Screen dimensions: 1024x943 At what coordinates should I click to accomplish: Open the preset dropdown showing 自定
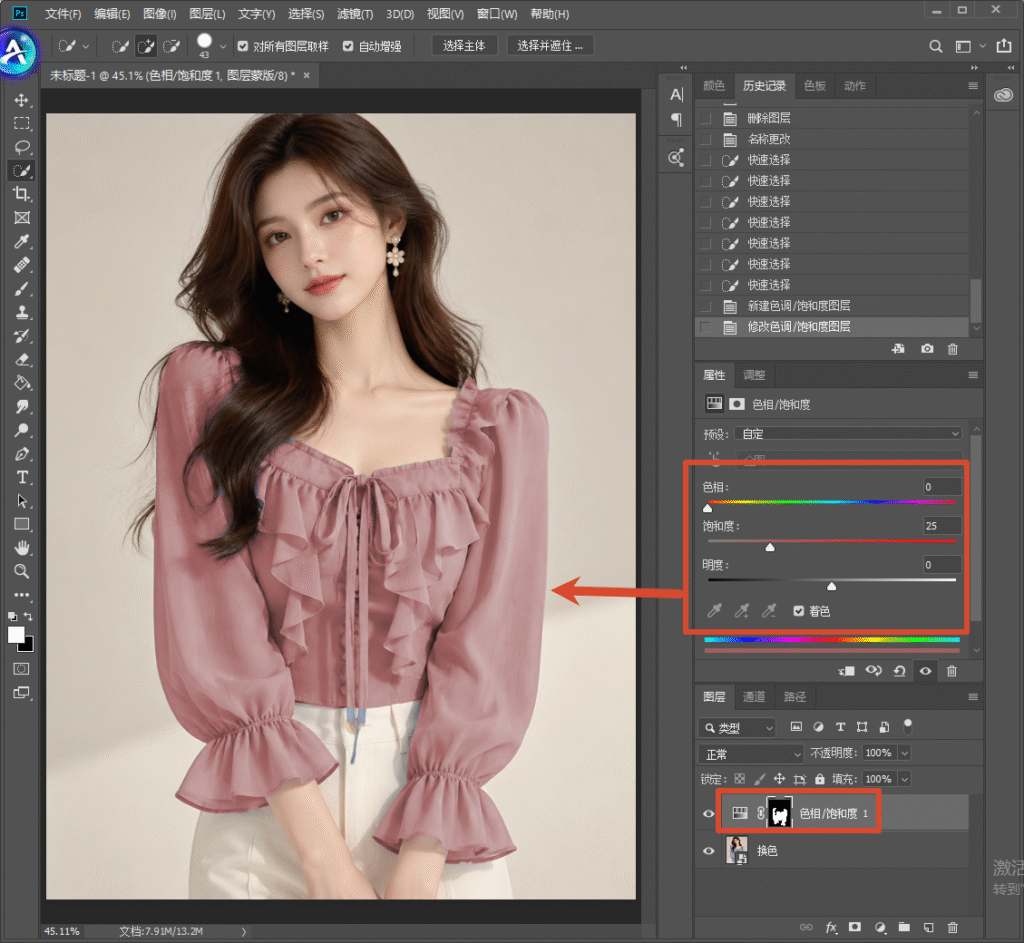pyautogui.click(x=849, y=434)
